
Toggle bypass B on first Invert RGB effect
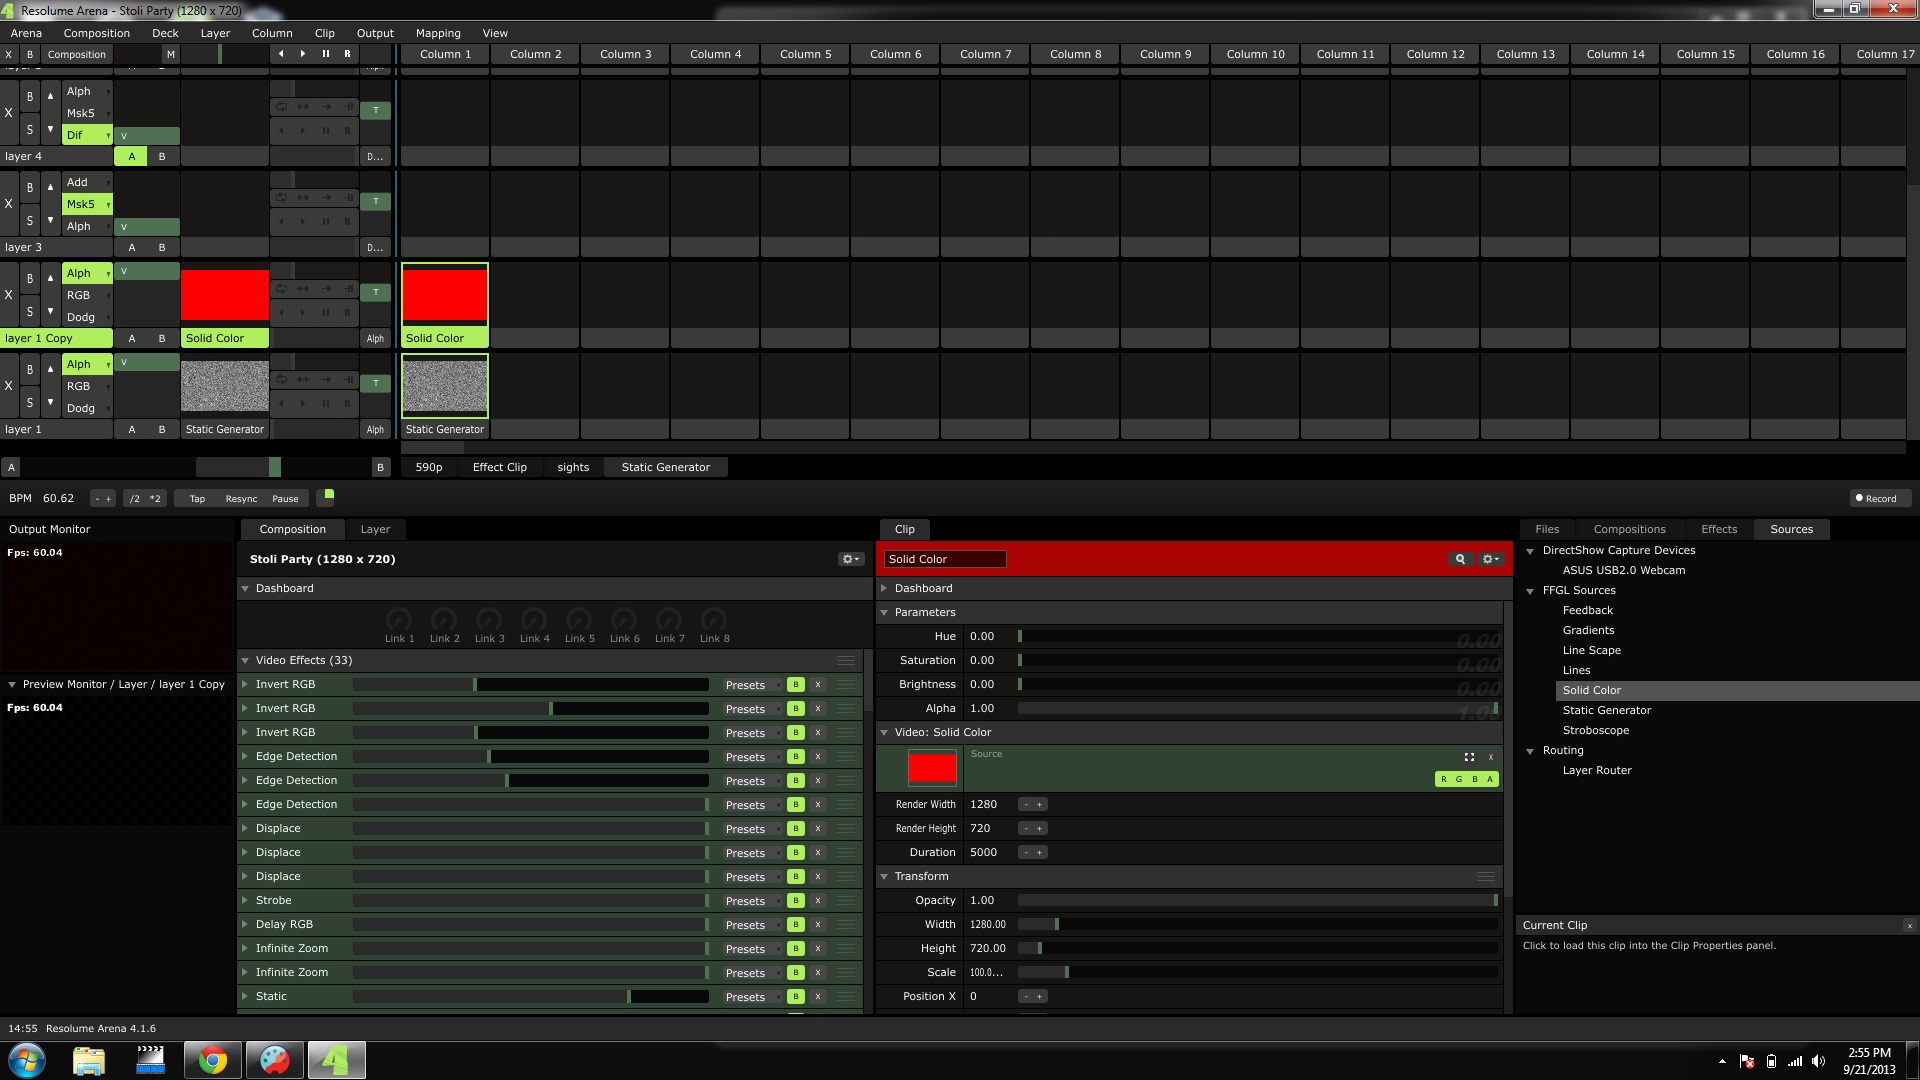pyautogui.click(x=795, y=685)
